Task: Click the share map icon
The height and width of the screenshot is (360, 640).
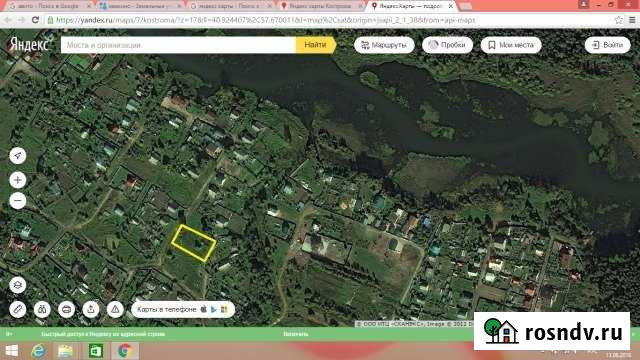Action: click(x=91, y=309)
